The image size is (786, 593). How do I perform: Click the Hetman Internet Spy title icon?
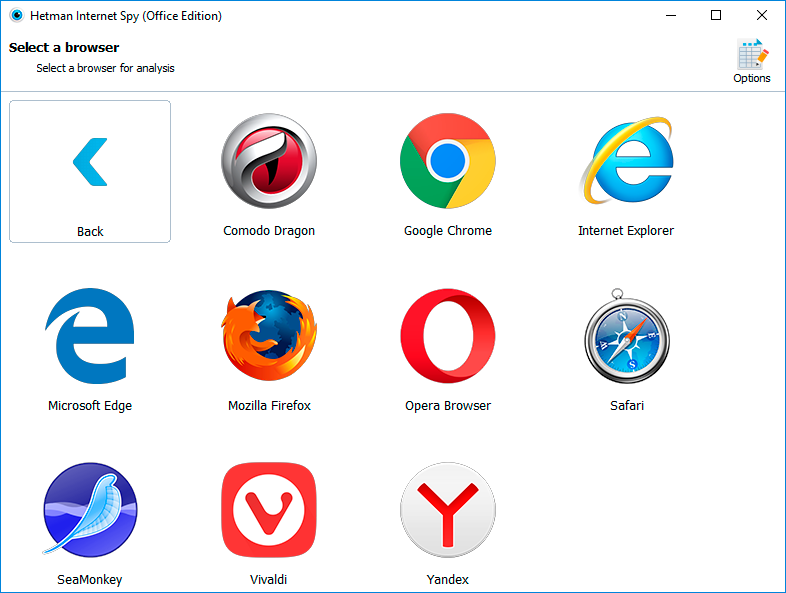click(17, 16)
